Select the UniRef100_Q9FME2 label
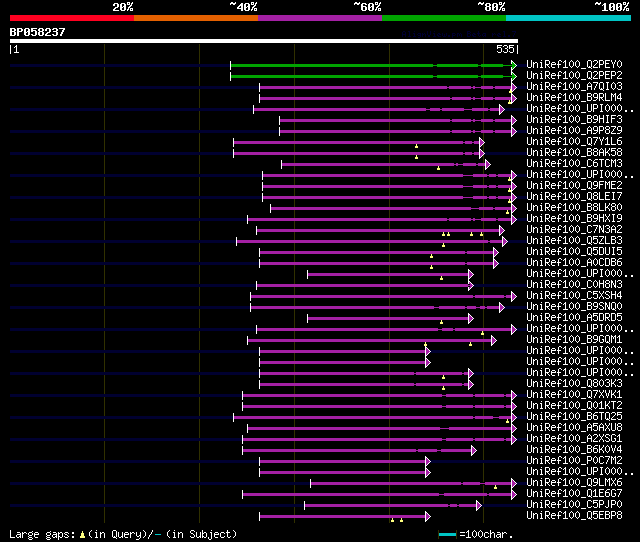Viewport: 640px width, 542px height. coord(574,186)
